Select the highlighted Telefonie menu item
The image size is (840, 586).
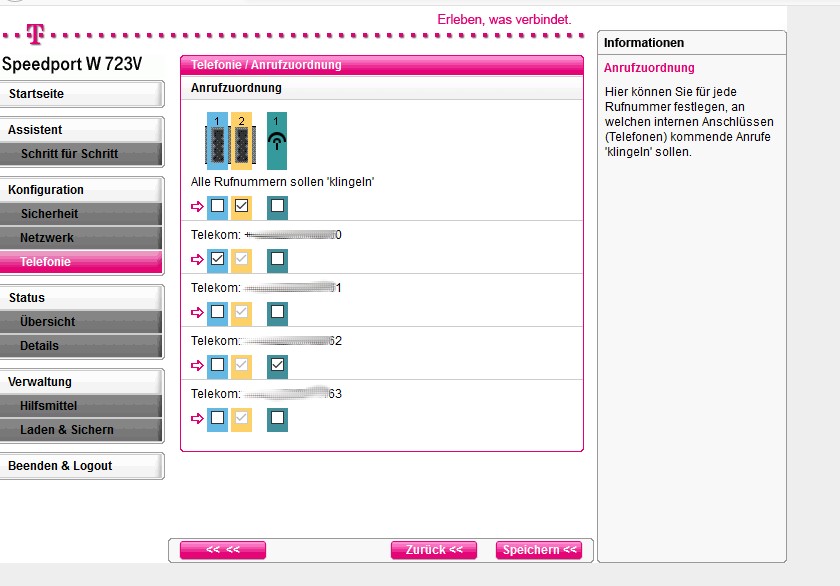click(81, 262)
